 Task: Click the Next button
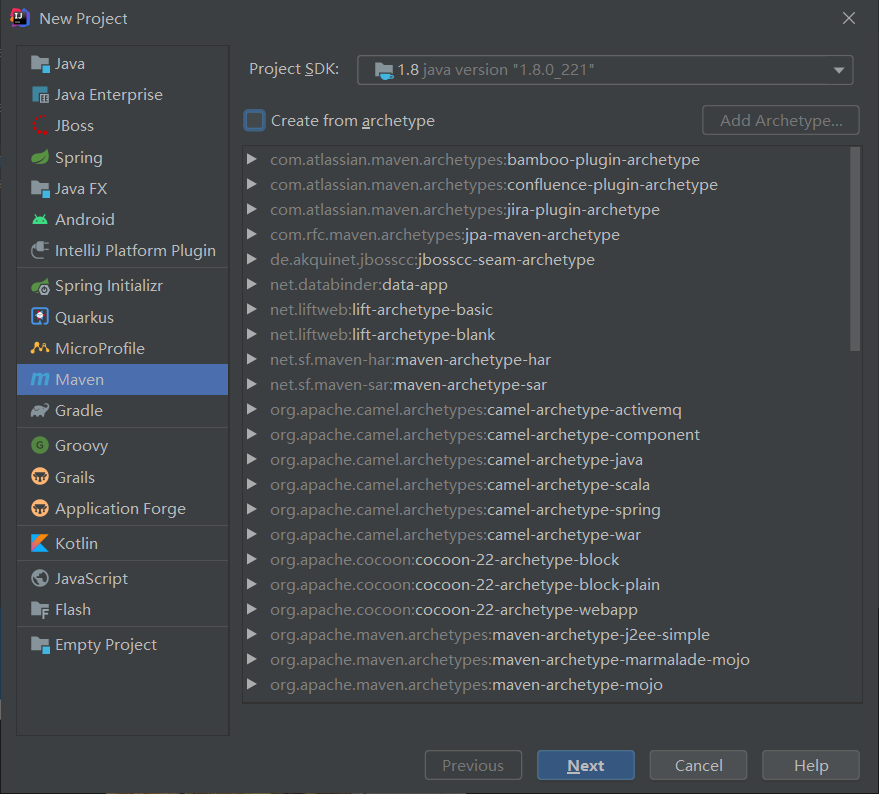tap(586, 765)
